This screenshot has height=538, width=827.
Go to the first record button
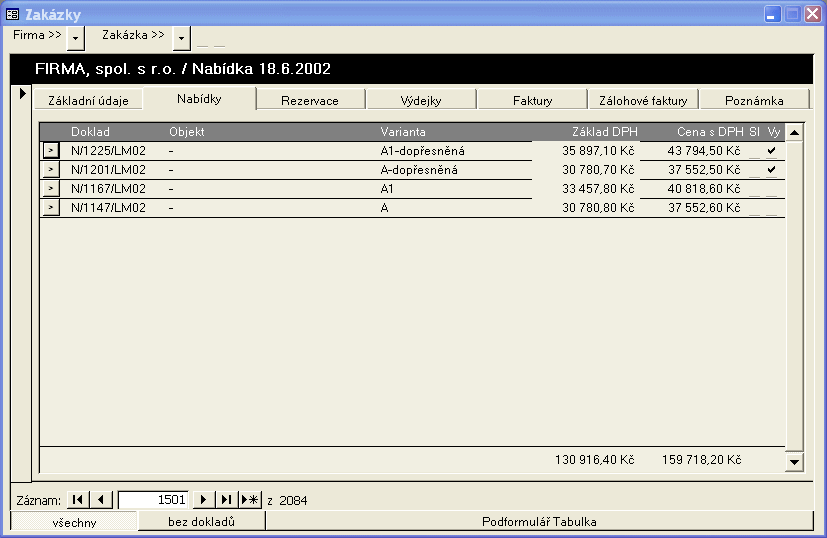click(78, 499)
